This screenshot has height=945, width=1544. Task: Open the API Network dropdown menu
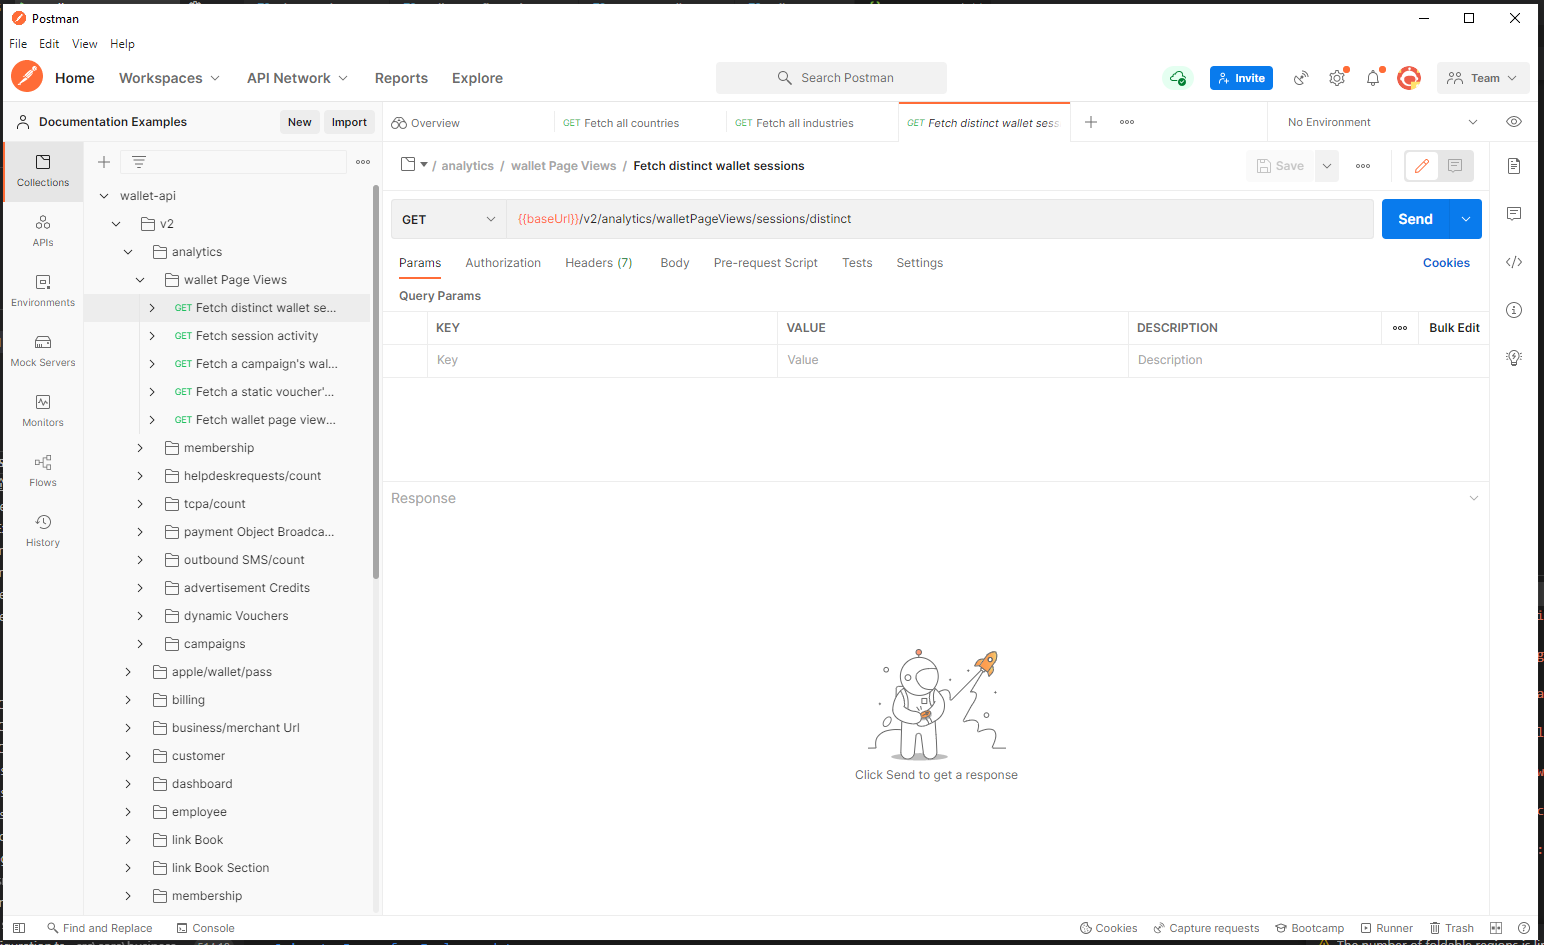[x=297, y=78]
